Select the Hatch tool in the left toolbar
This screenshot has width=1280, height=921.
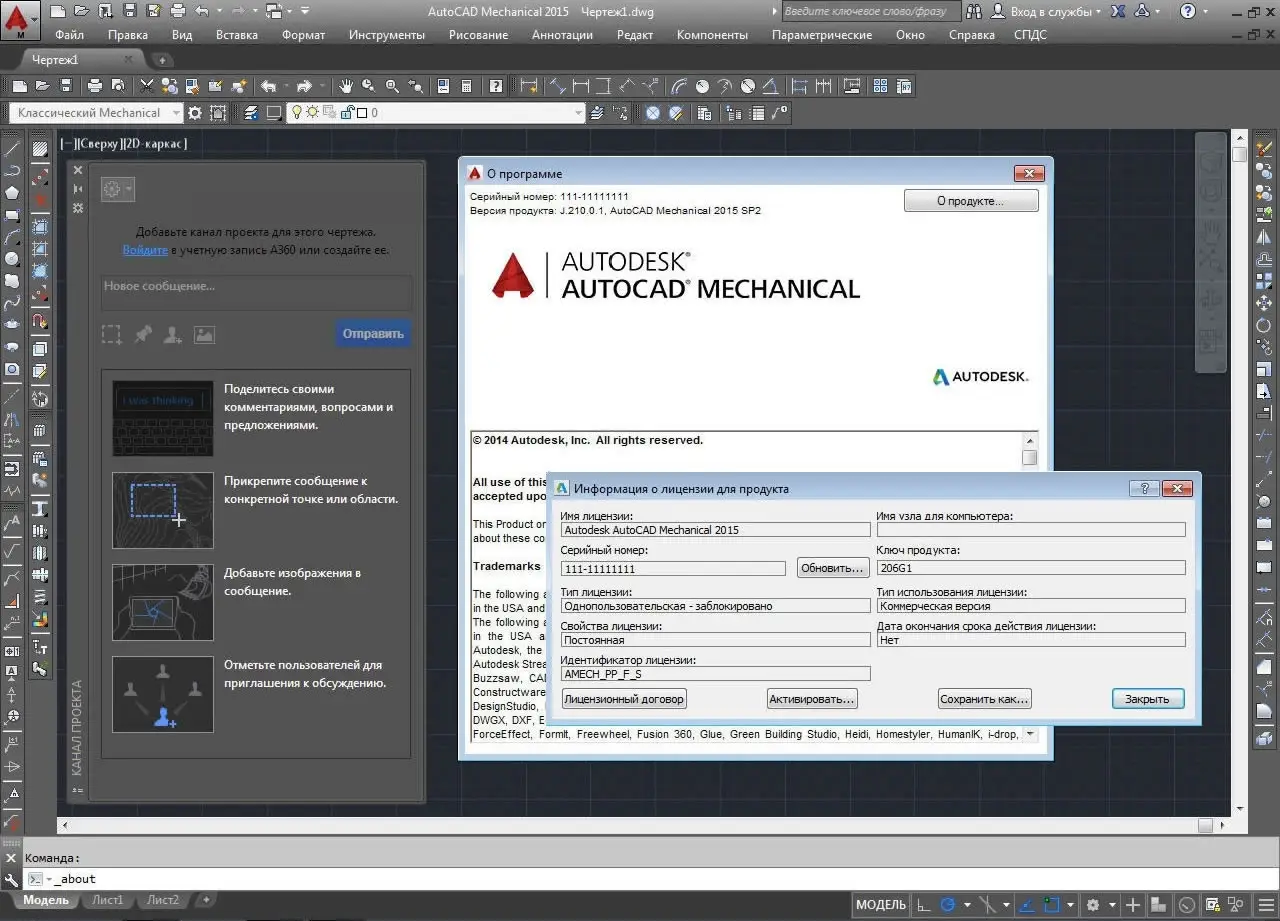pyautogui.click(x=40, y=149)
